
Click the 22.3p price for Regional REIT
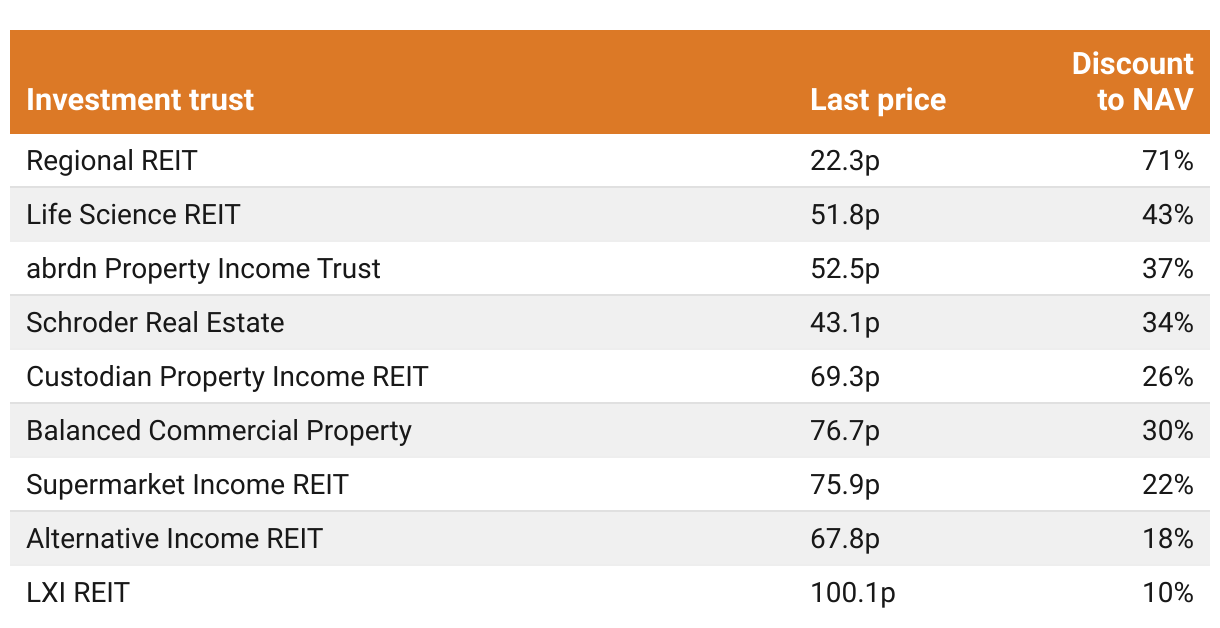(x=845, y=161)
